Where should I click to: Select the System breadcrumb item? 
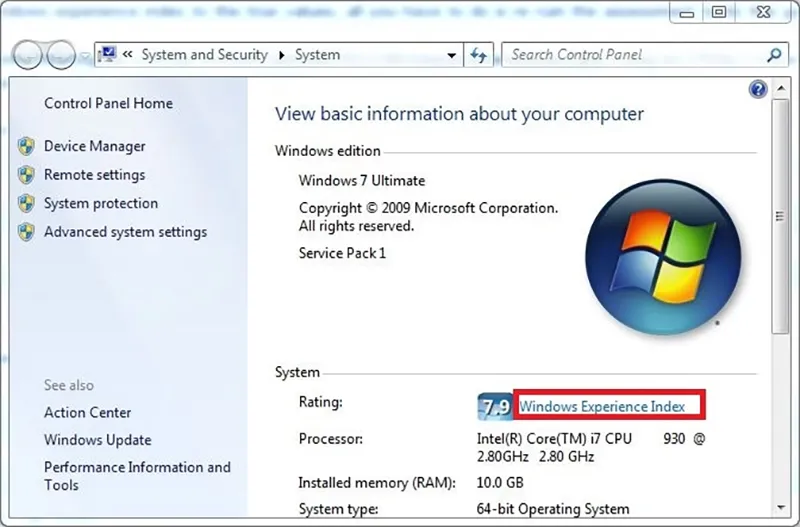317,55
